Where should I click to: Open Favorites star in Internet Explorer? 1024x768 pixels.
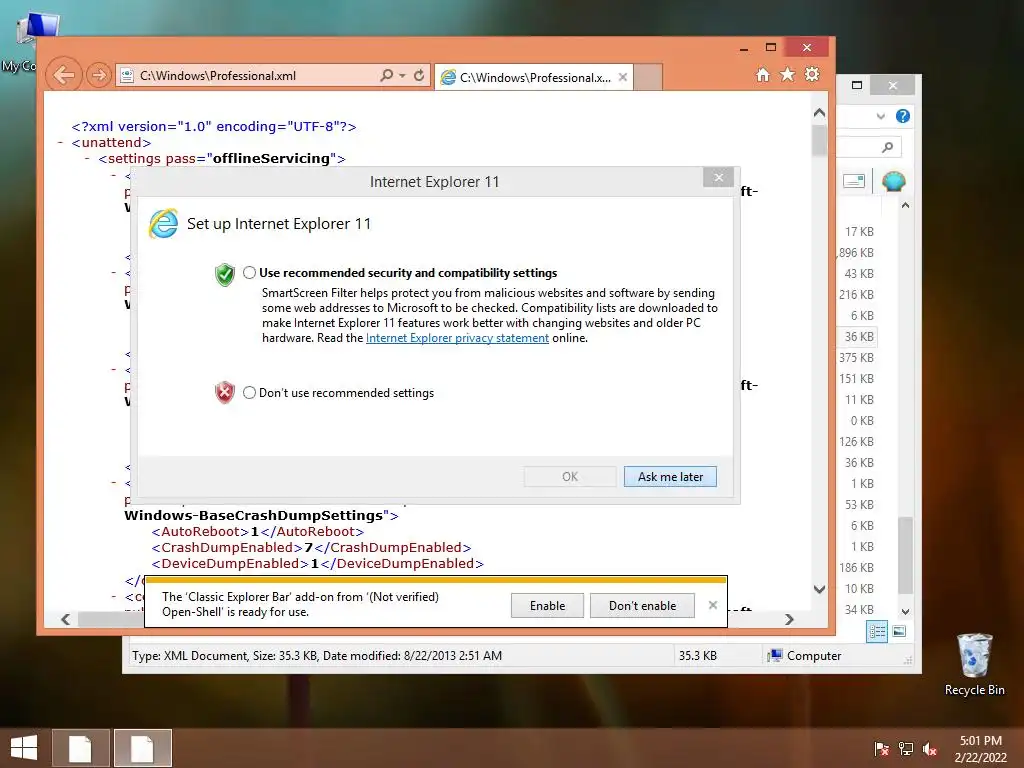(788, 74)
